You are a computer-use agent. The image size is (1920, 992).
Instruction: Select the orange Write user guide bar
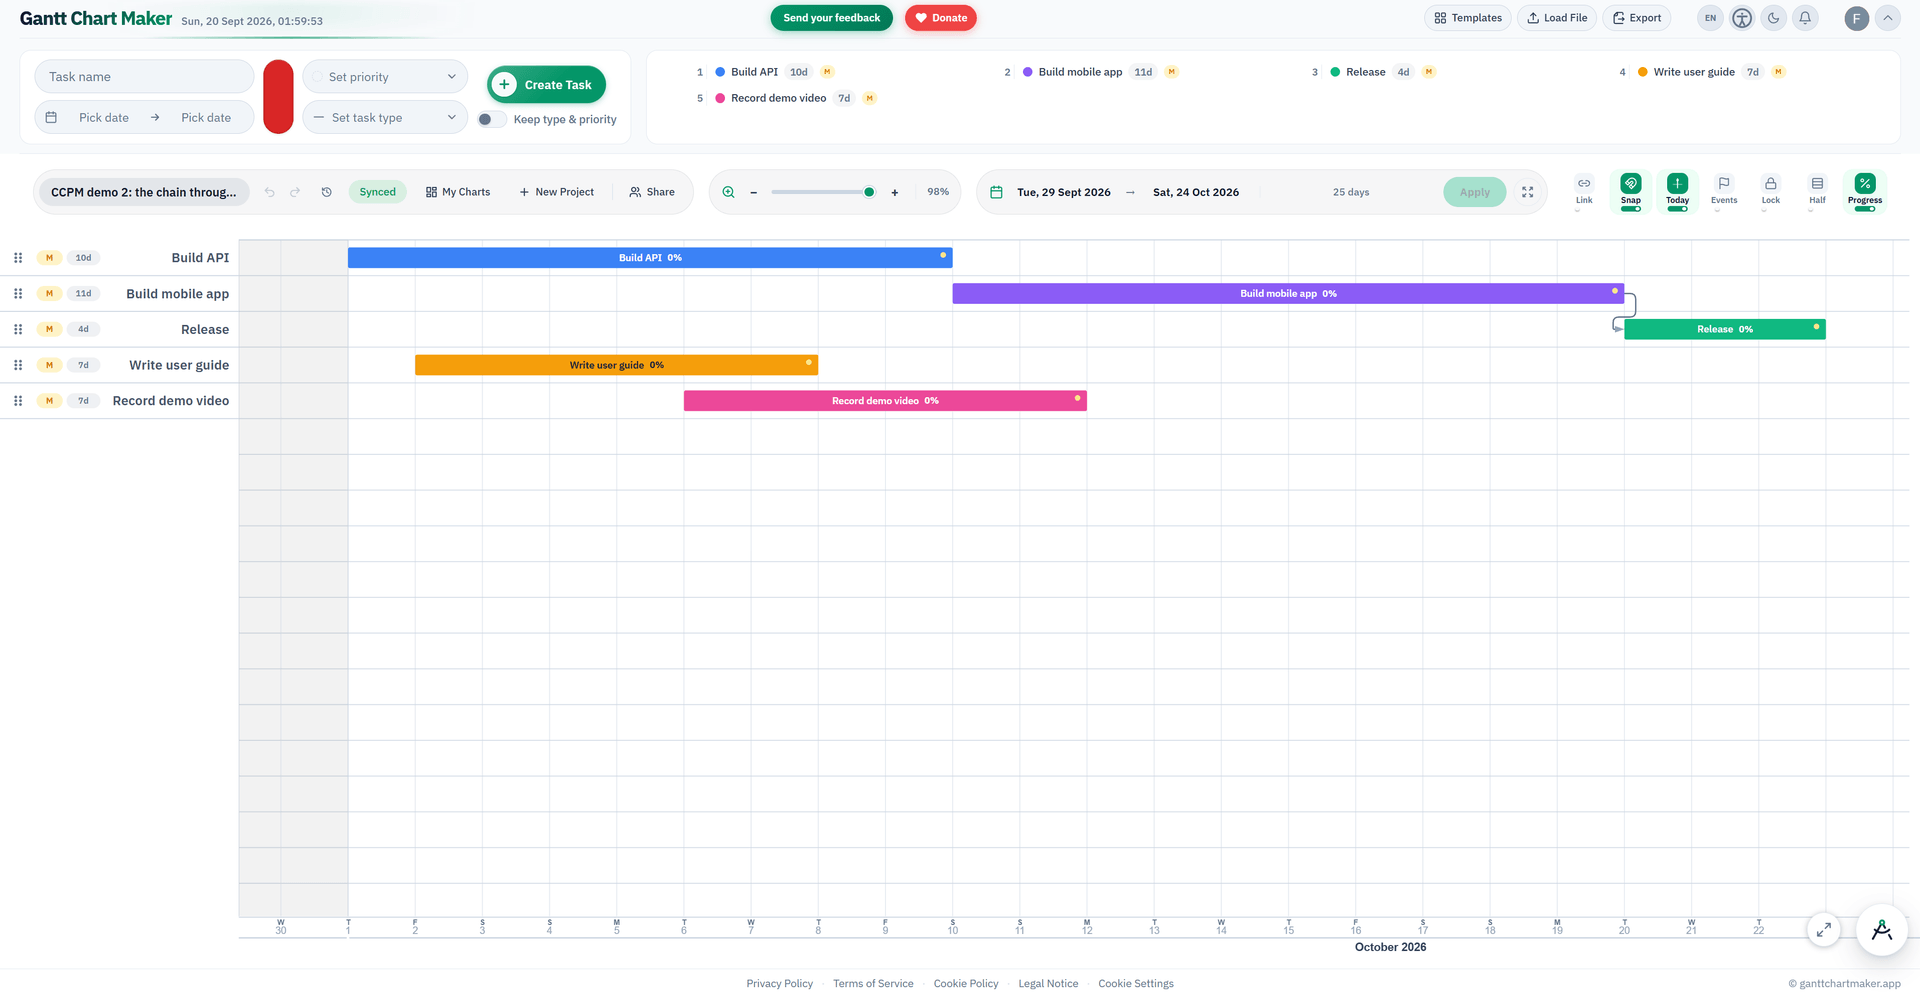(616, 365)
